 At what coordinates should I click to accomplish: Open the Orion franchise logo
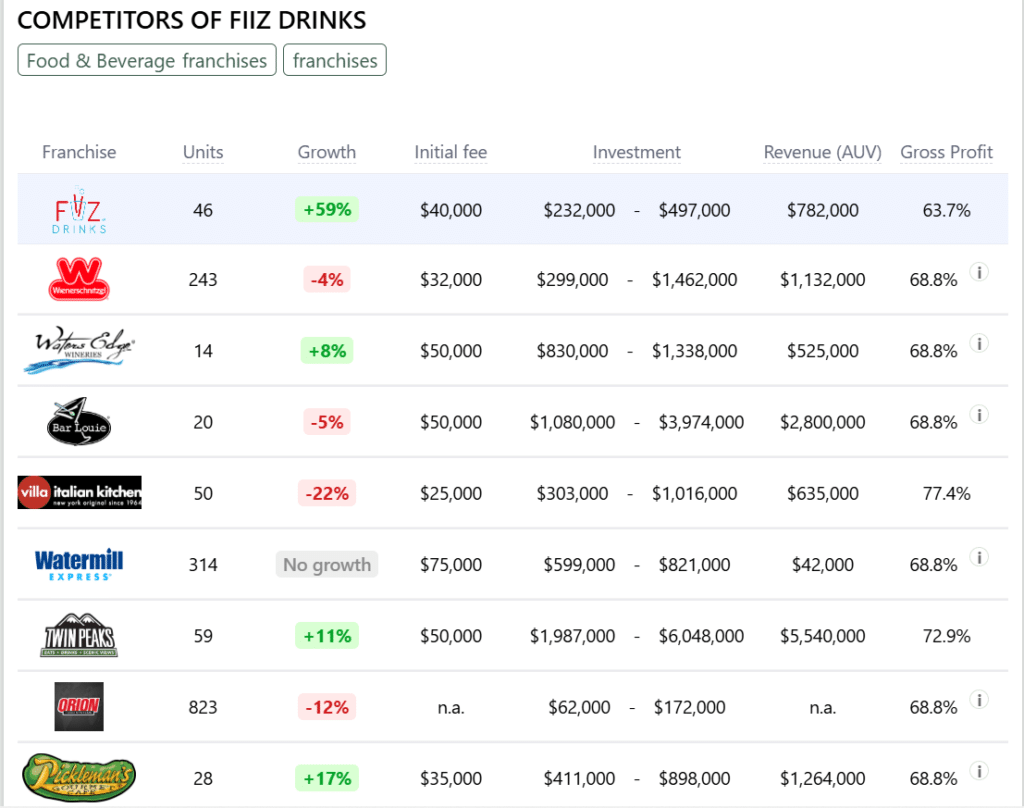79,707
